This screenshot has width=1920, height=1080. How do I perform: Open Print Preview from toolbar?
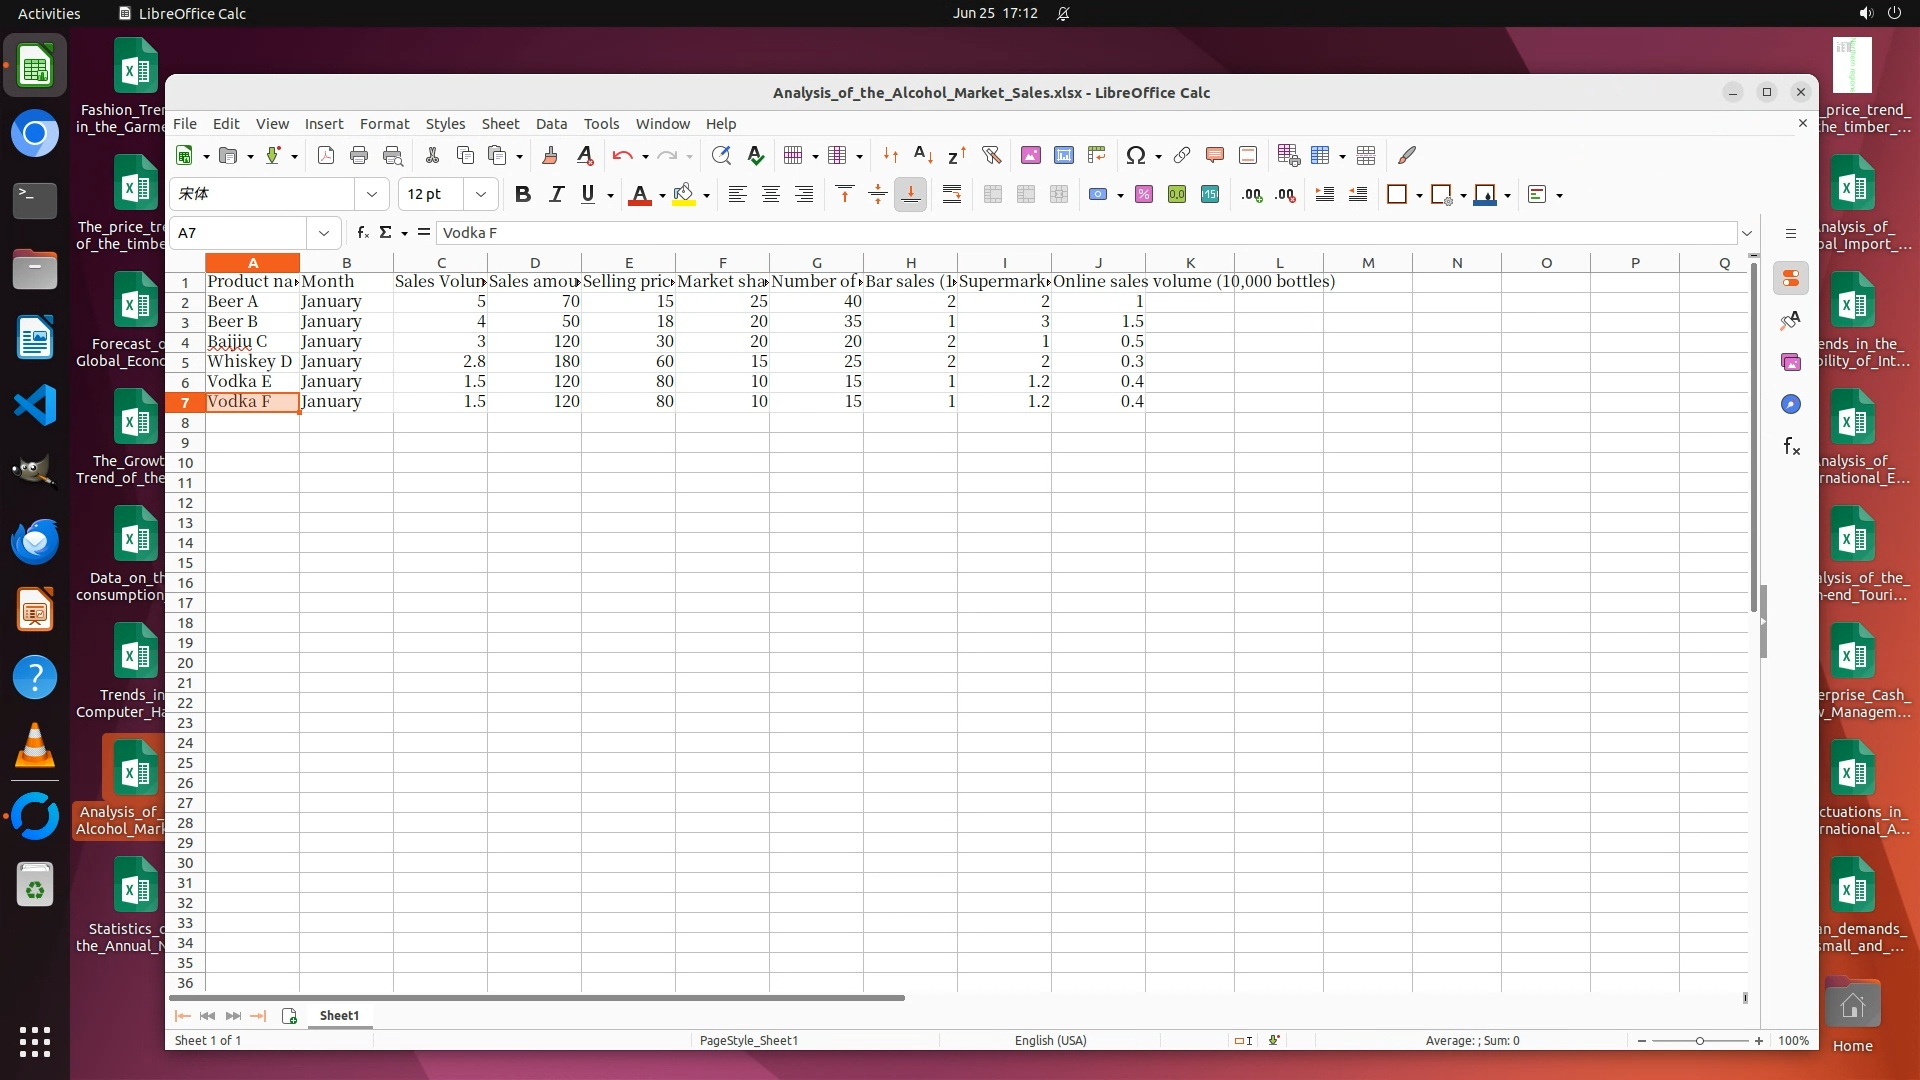[393, 155]
